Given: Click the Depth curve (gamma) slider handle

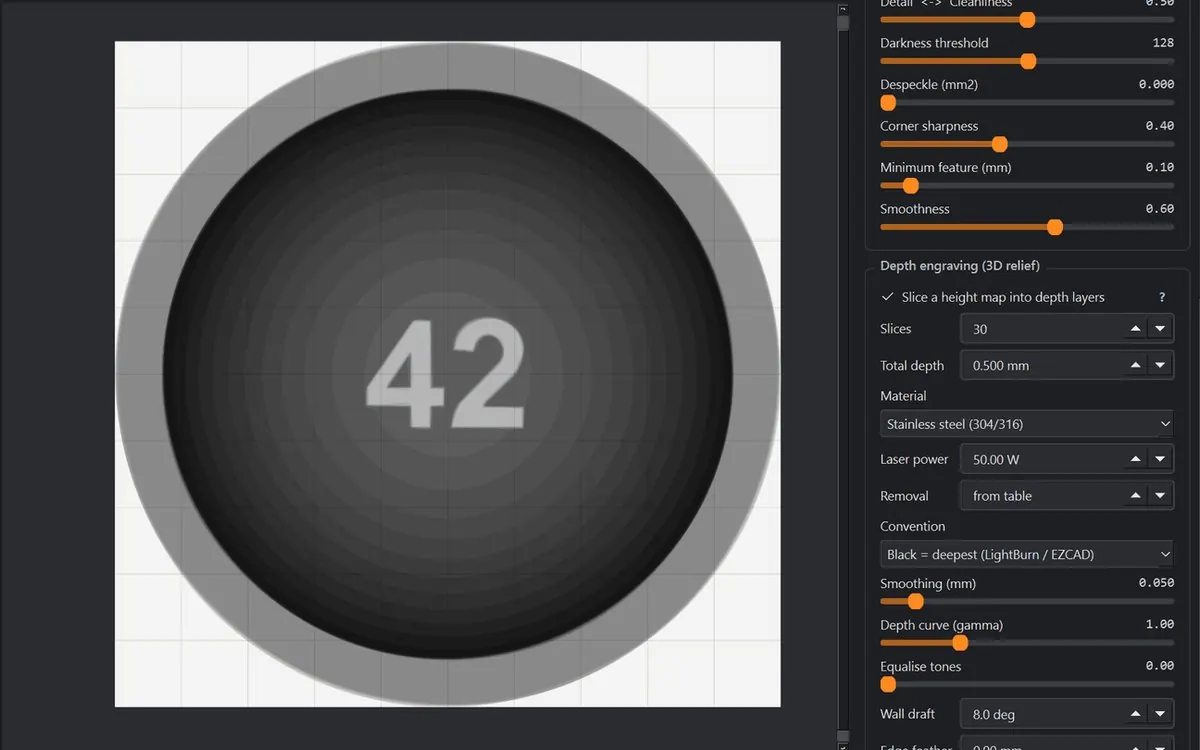Looking at the screenshot, I should click(x=960, y=643).
